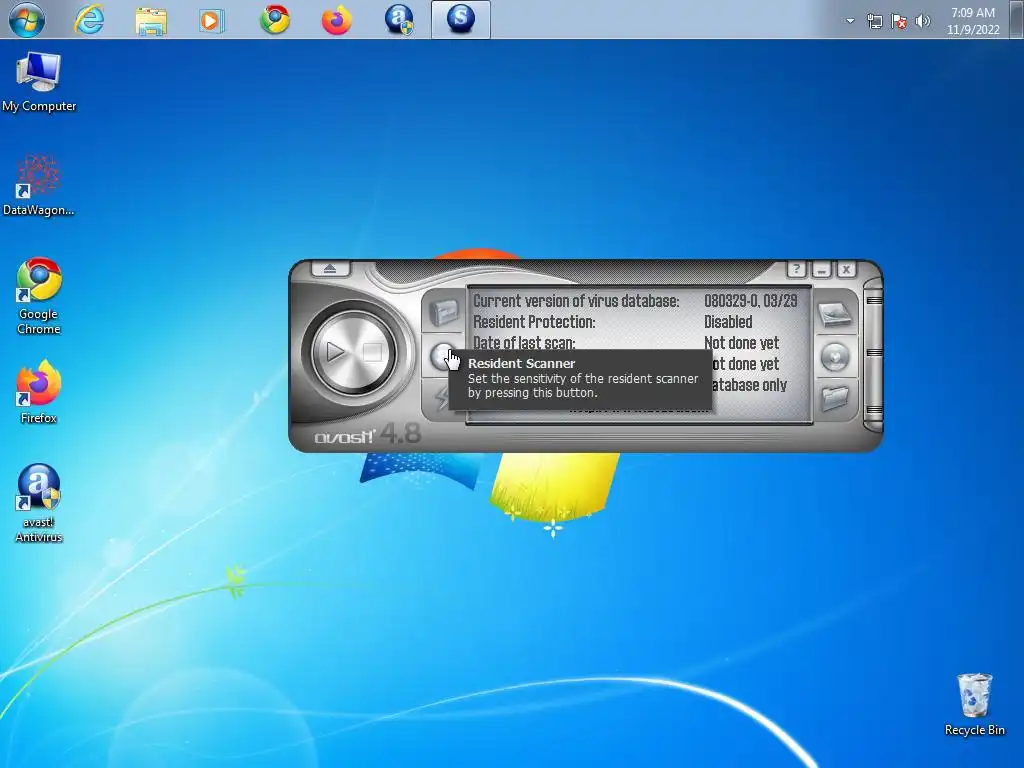This screenshot has height=768, width=1024.
Task: Open the Windows Start menu orb
Action: (27, 20)
